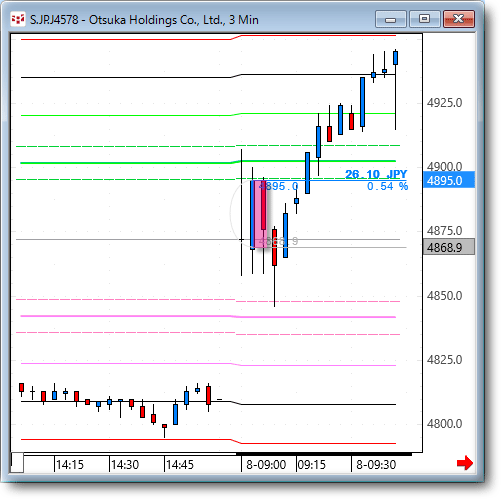Viewport: 502px width, 500px height.
Task: Click the chart app icon in title bar
Action: 18,19
